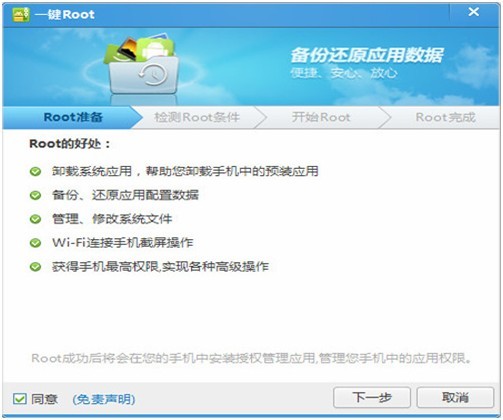Click the gray Root成功后 notice text
This screenshot has height=420, width=503.
click(x=252, y=358)
